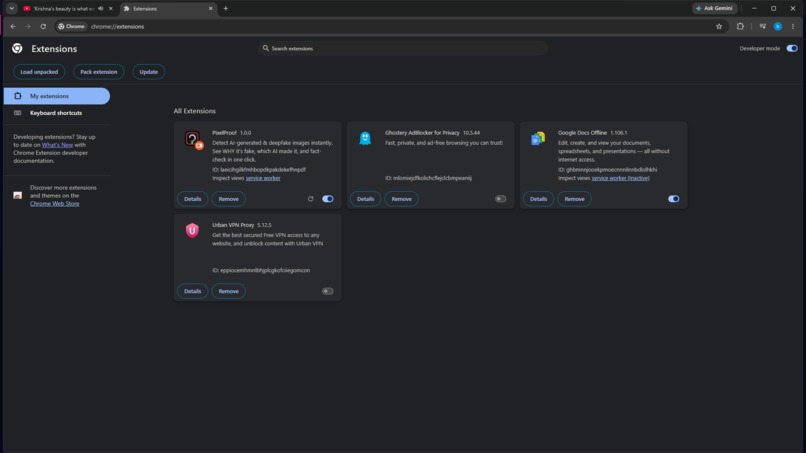This screenshot has width=806, height=453.
Task: Disable Google Docs Offline toggle
Action: pos(673,199)
